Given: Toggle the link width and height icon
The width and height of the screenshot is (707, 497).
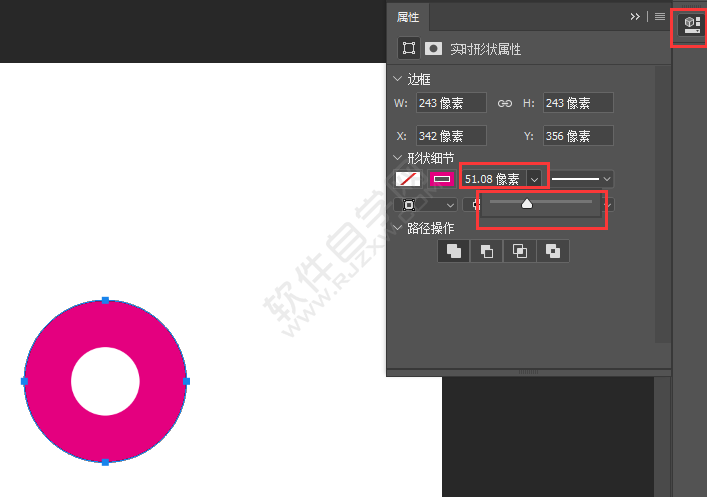Looking at the screenshot, I should click(505, 103).
